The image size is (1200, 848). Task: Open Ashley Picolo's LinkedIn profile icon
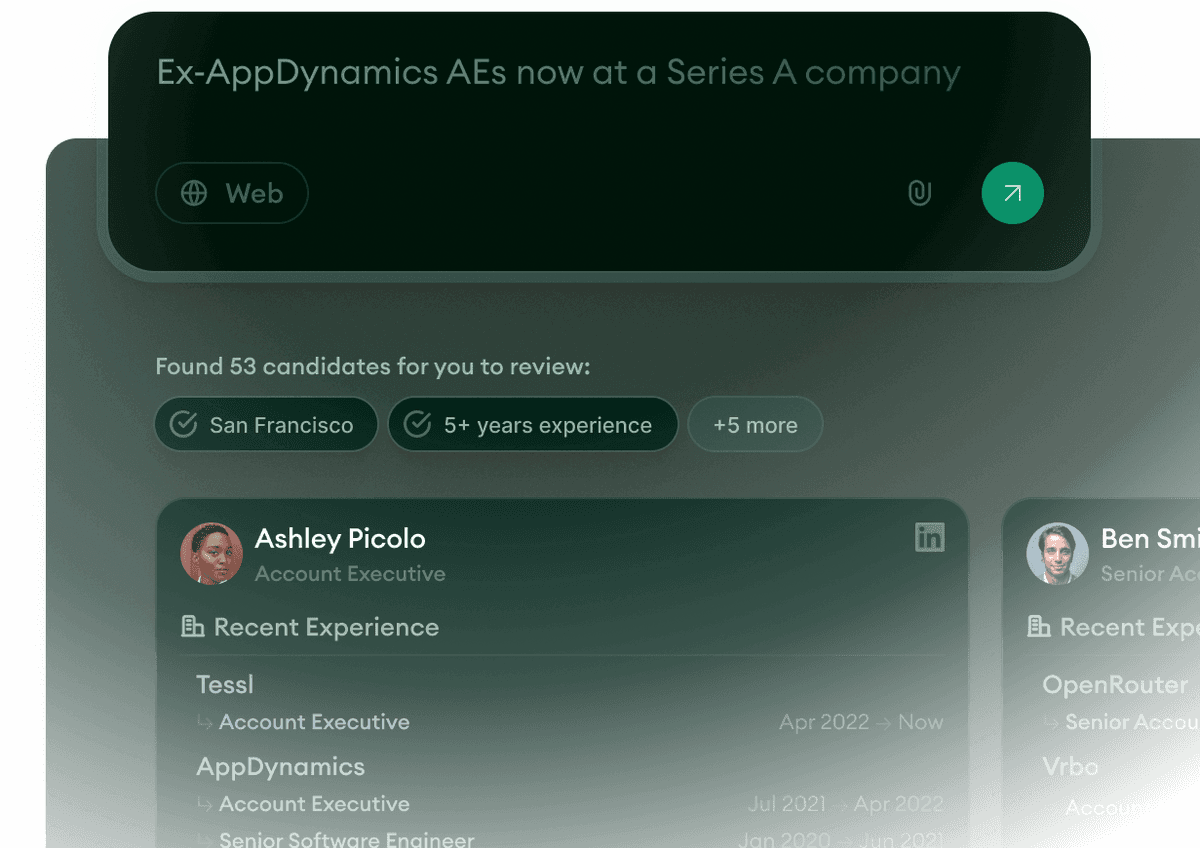930,538
